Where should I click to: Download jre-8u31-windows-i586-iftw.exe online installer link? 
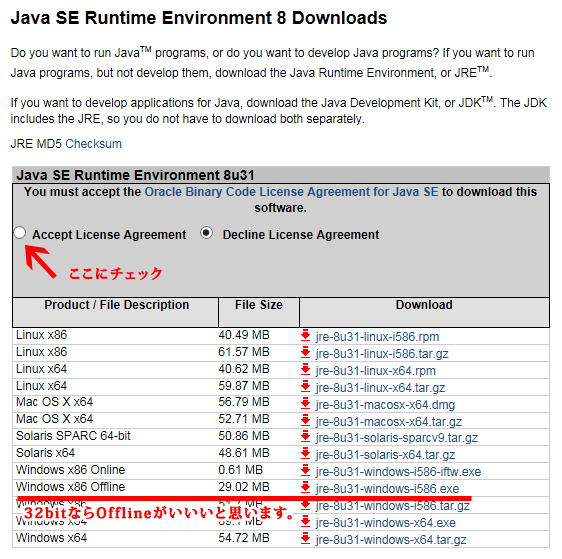tap(398, 472)
